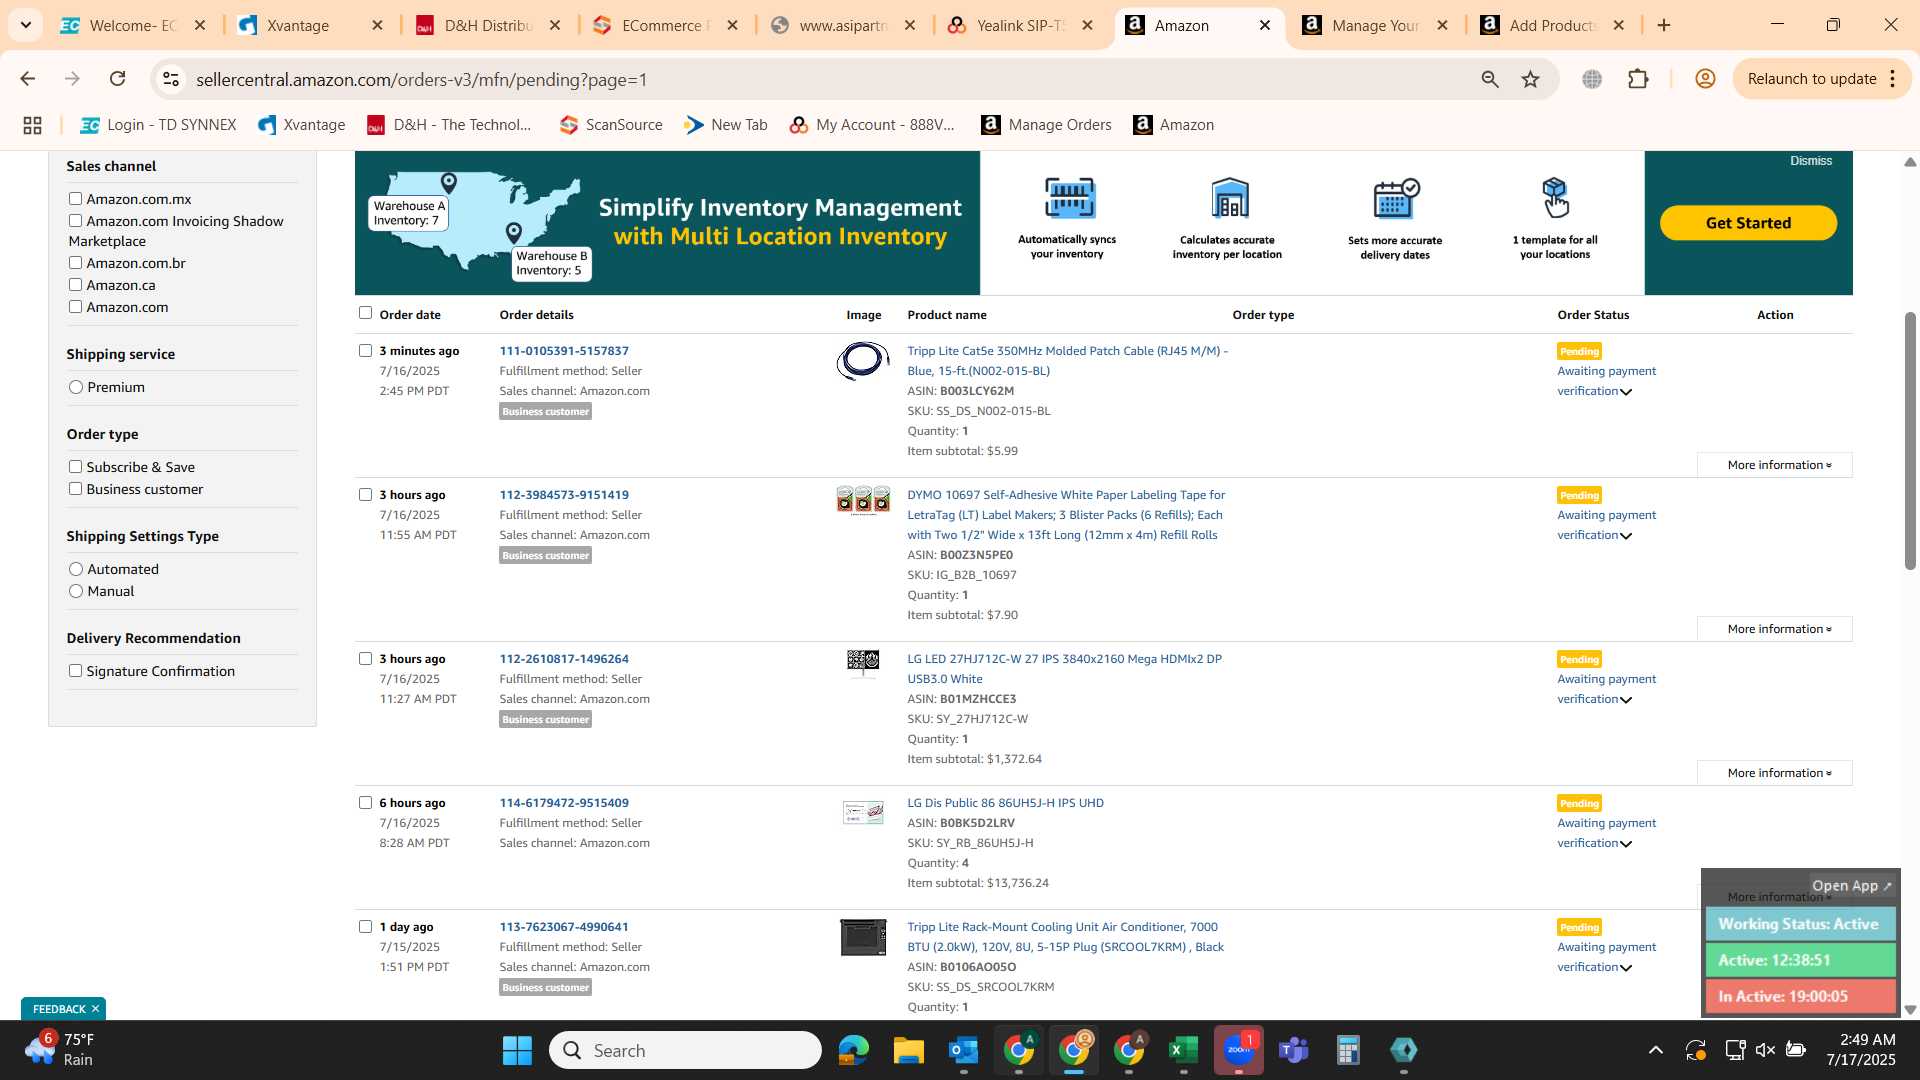Open order 112-2610817-1496264 details
This screenshot has width=1920, height=1080.
point(564,659)
